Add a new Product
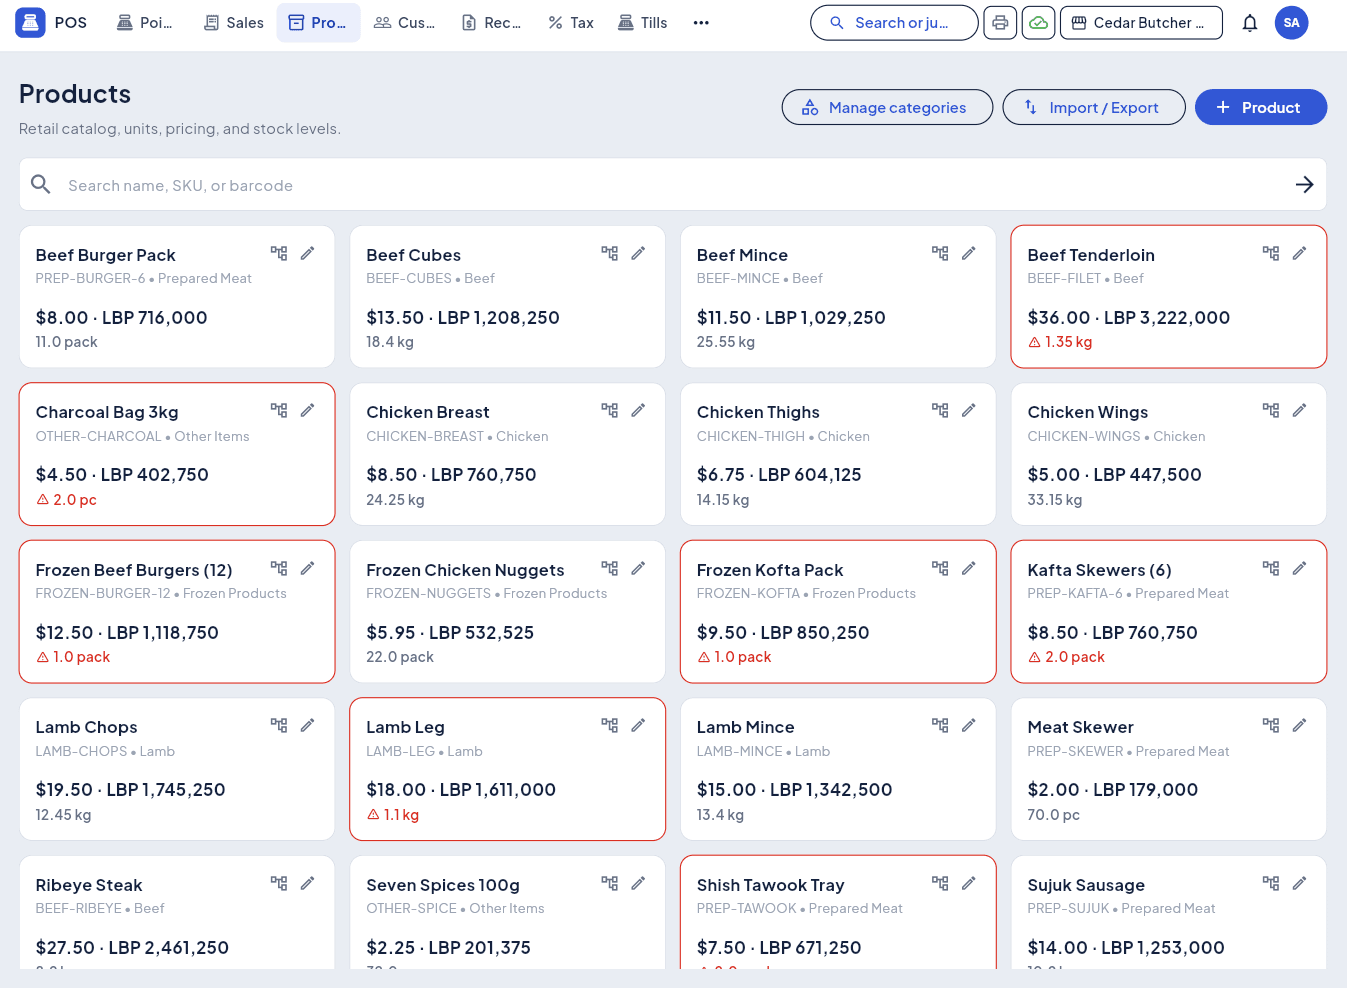 tap(1260, 107)
